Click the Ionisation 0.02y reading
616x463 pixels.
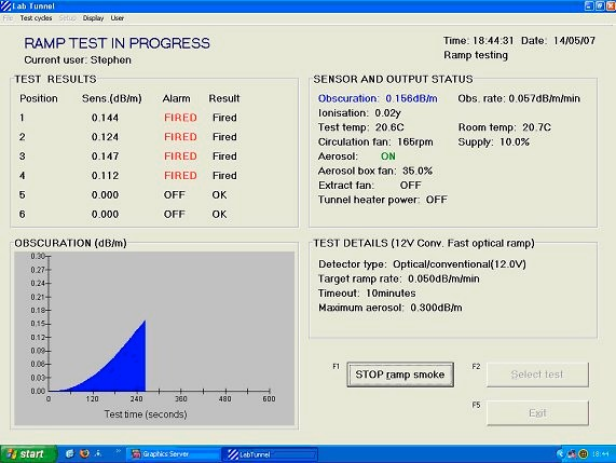pos(359,113)
